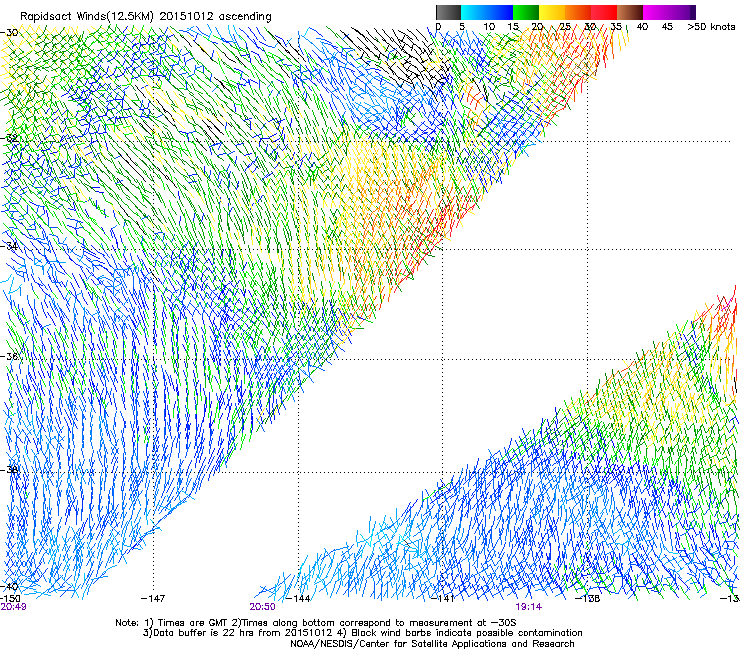Click the 'Data buffer is 22 hrs' note line

362,633
